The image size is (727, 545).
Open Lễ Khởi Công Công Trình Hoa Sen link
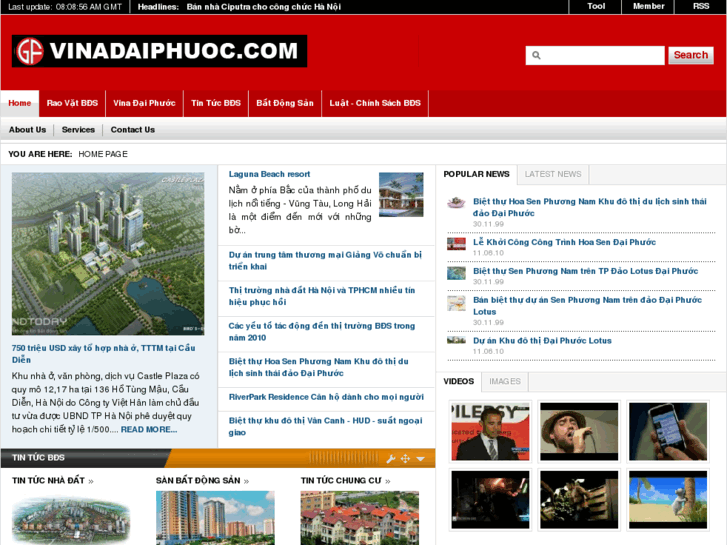[564, 242]
